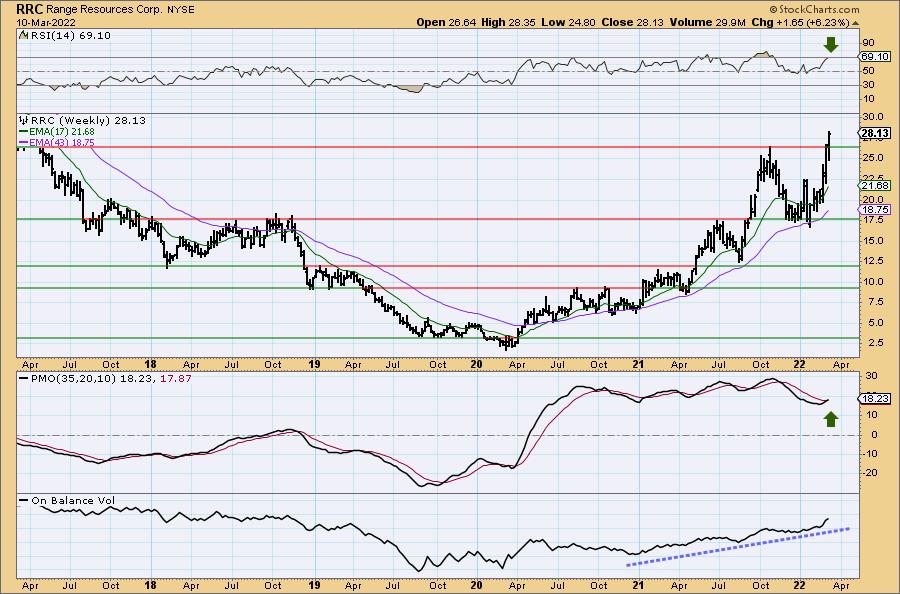The height and width of the screenshot is (594, 900).
Task: Click the 69.10 RSI value tag
Action: pyautogui.click(x=875, y=56)
